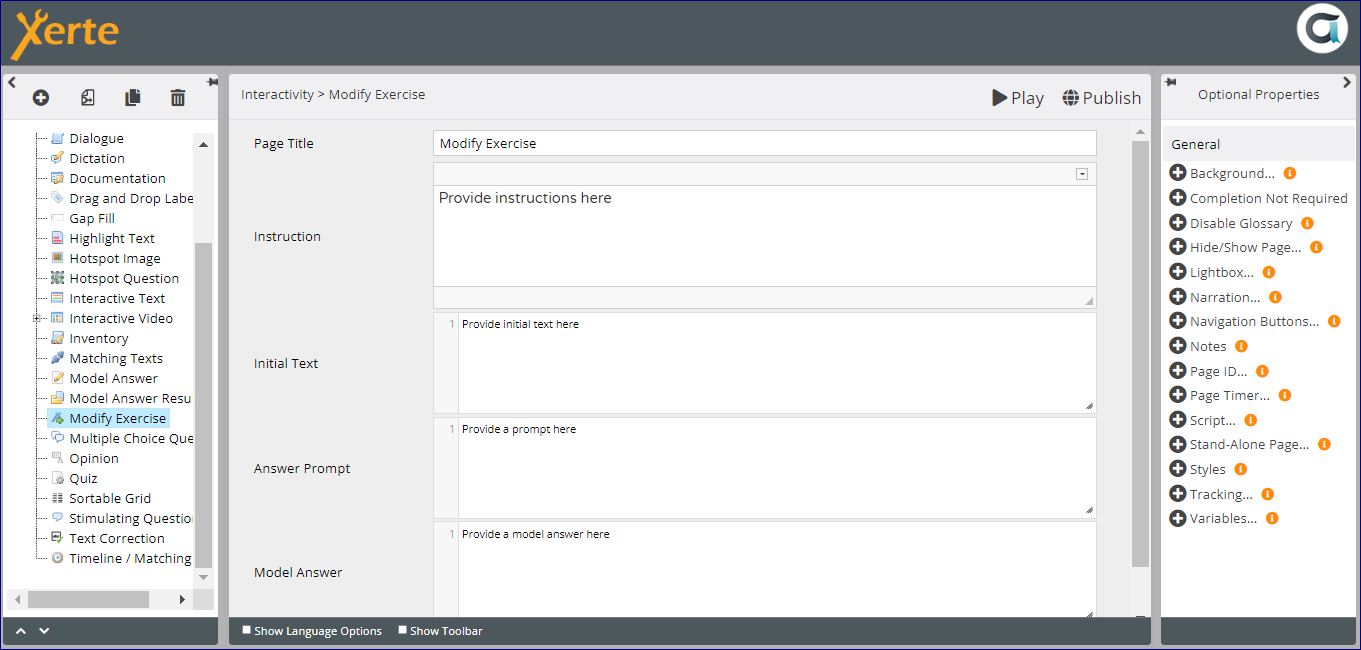Image resolution: width=1361 pixels, height=650 pixels.
Task: Click the Delete trash can icon
Action: click(178, 97)
